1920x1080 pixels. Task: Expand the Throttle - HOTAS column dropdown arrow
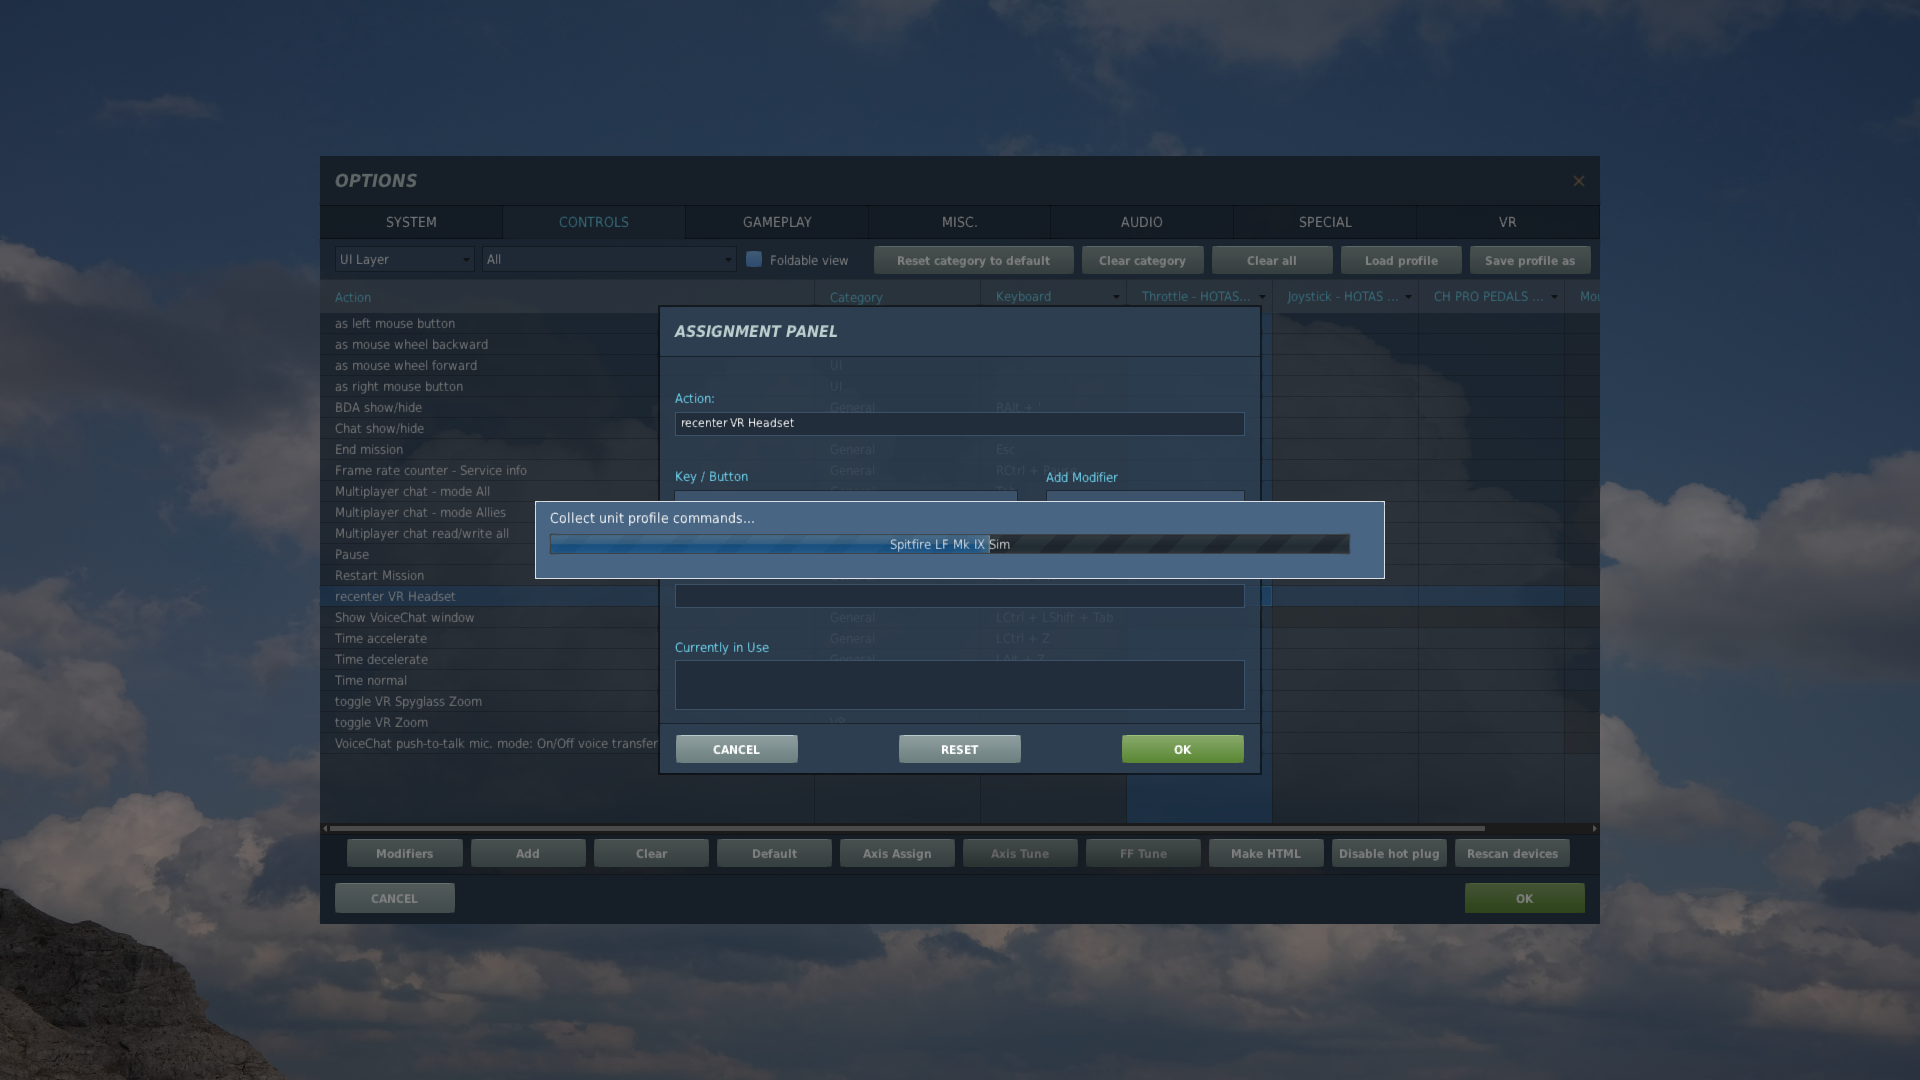tap(1262, 297)
